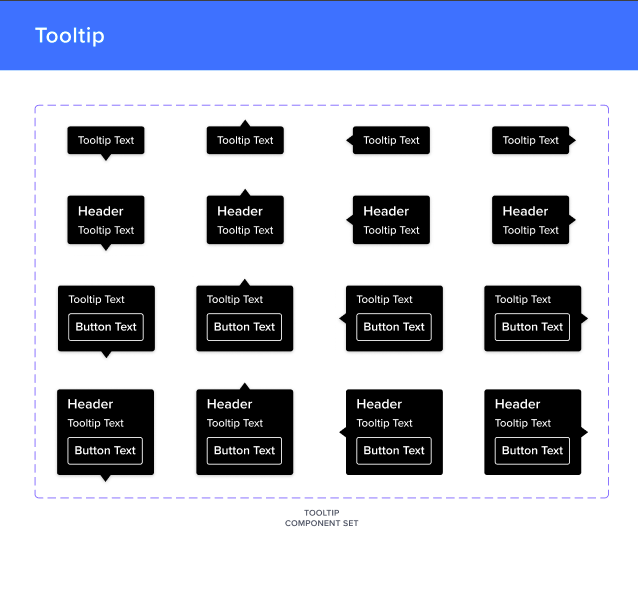This screenshot has width=638, height=608.
Task: Select the buttonless Header tooltip with left arrow
Action: point(391,220)
